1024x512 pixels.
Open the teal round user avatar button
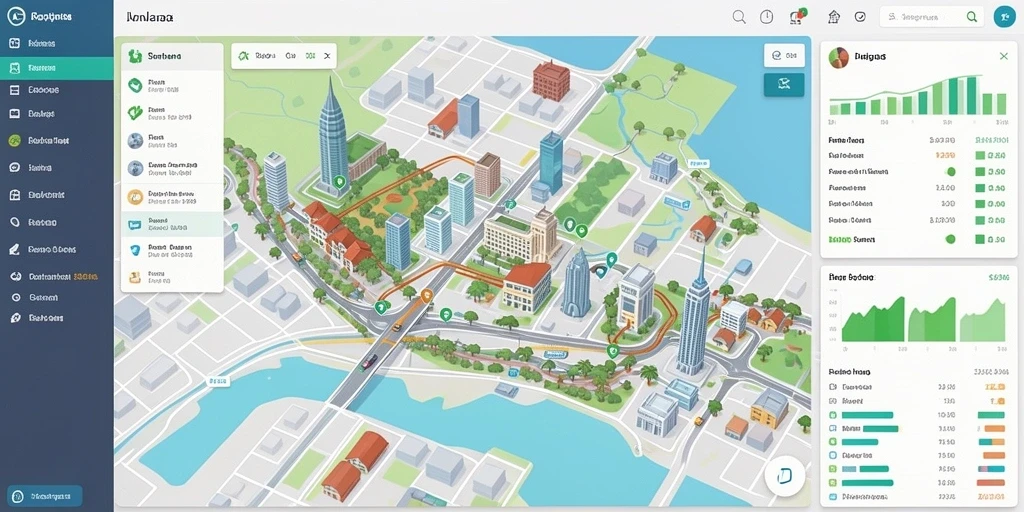click(1004, 17)
